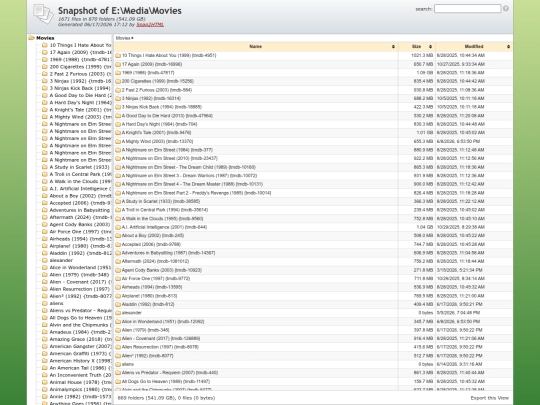This screenshot has height=405, width=540.
Task: Open Nightmare on Elm Street 3 Dream Warriors
Action: (x=189, y=176)
